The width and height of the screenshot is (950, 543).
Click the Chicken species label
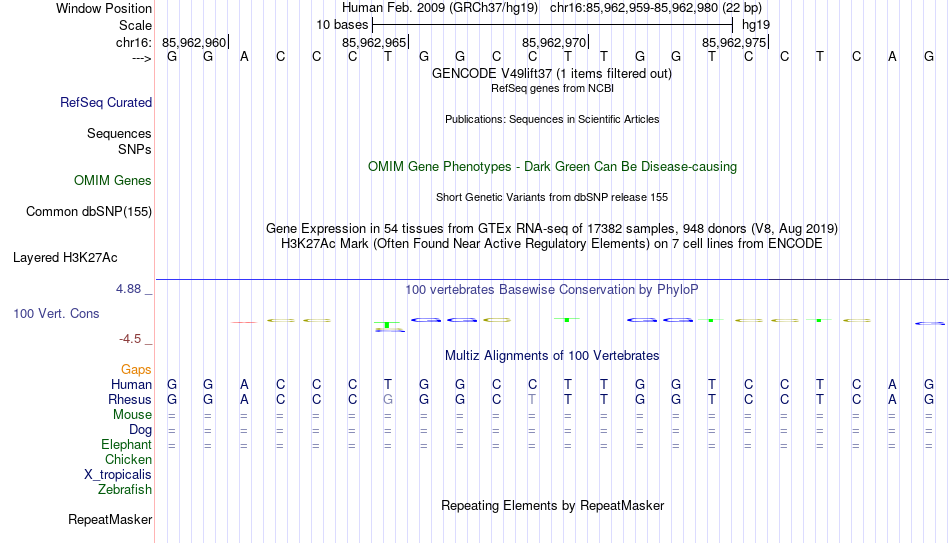pyautogui.click(x=128, y=459)
